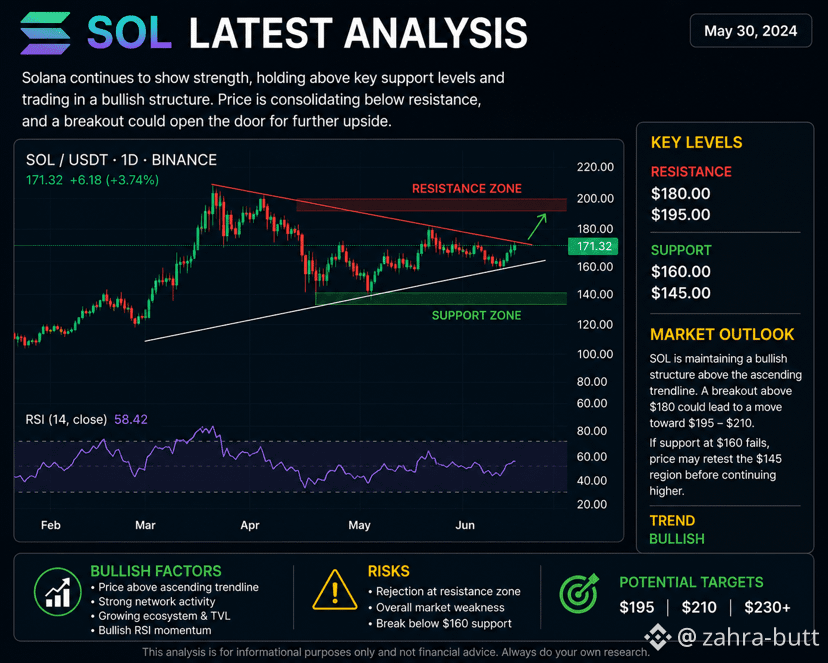Click the 160.00 price axis label
This screenshot has height=663, width=828.
(595, 267)
